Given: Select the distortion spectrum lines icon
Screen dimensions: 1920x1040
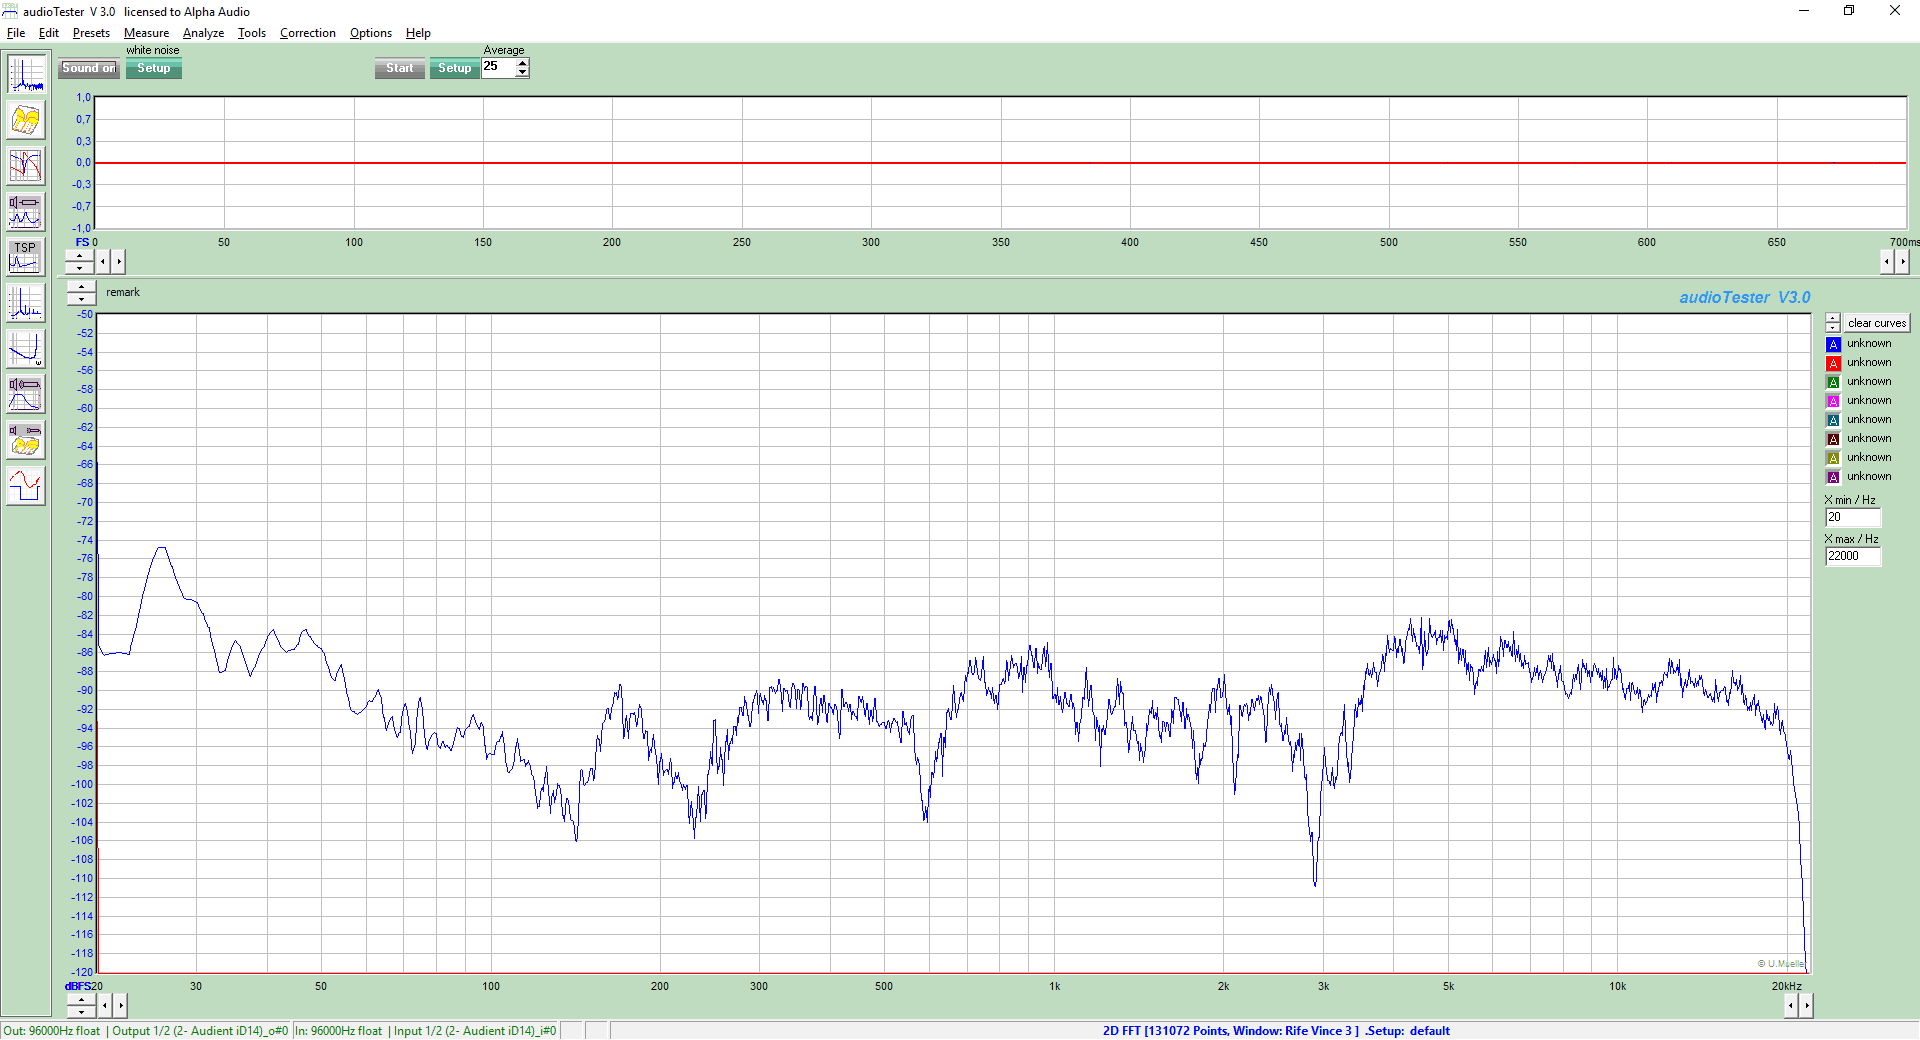Looking at the screenshot, I should tap(26, 303).
